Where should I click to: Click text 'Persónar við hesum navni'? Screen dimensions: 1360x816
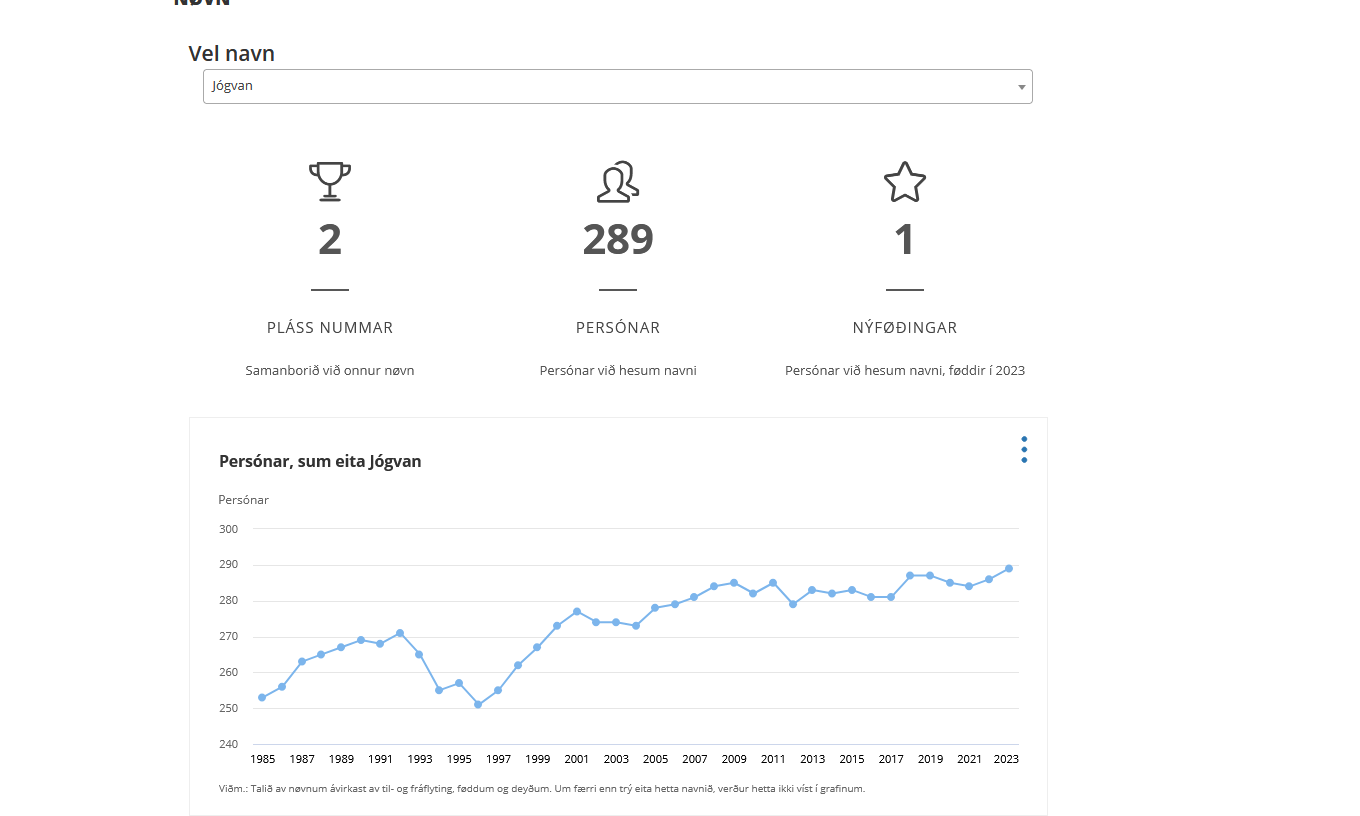618,370
